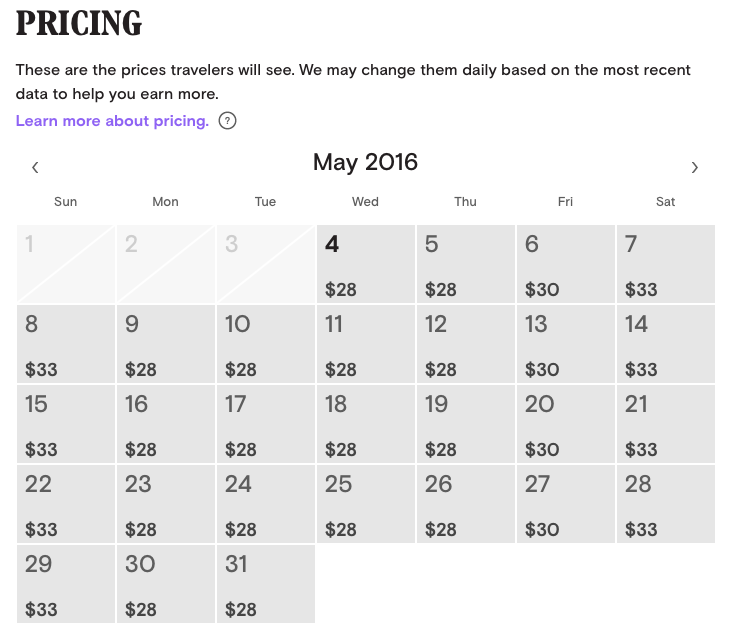Click the pricing help question mark icon
The height and width of the screenshot is (638, 736).
click(x=227, y=121)
